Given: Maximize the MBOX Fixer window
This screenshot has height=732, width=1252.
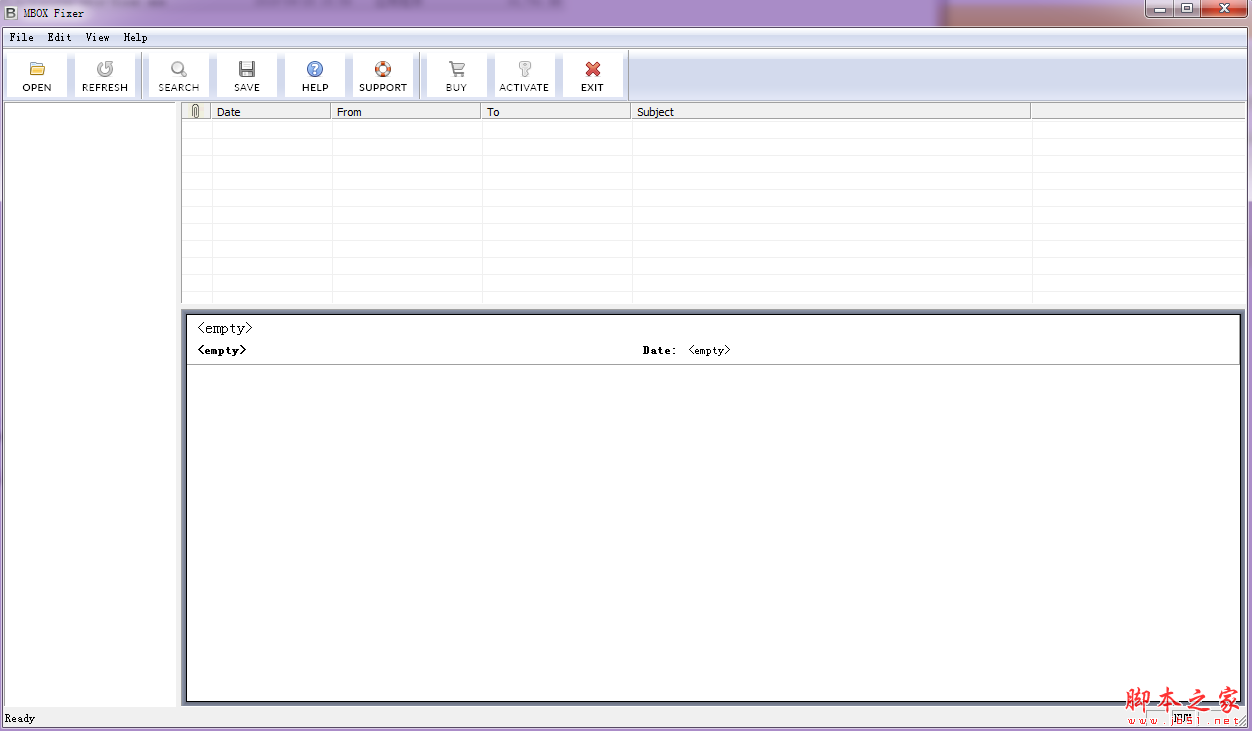Looking at the screenshot, I should [x=1186, y=9].
